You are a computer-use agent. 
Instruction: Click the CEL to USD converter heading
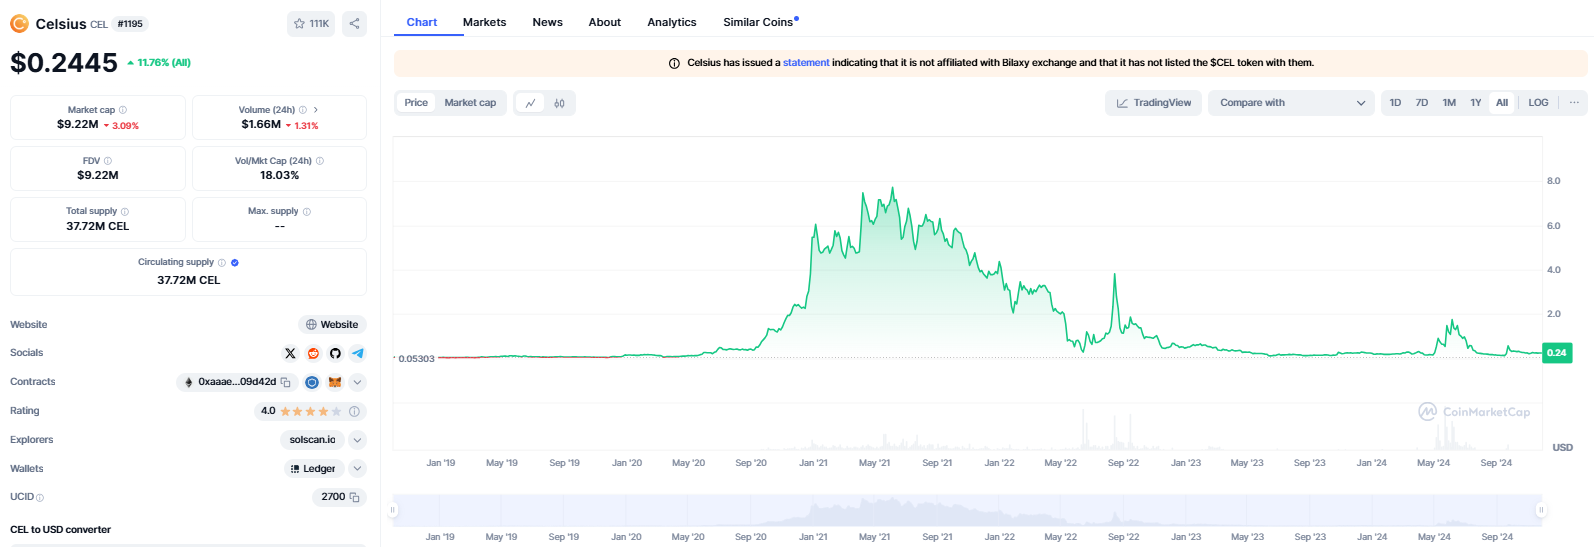pyautogui.click(x=60, y=530)
